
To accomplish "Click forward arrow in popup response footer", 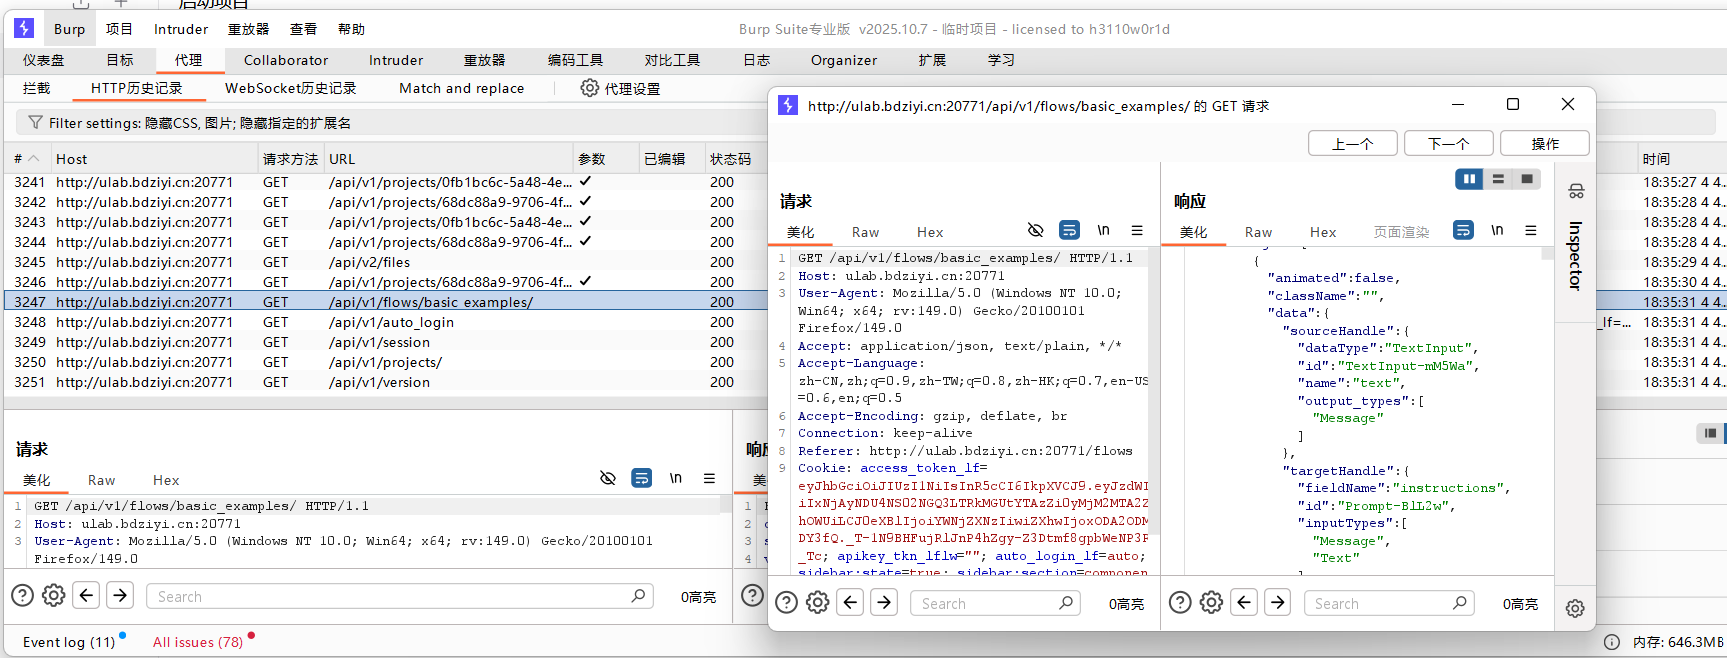I will click(1277, 602).
